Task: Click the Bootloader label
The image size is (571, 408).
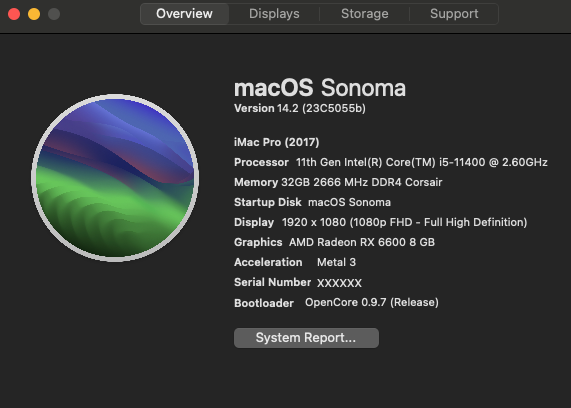Action: click(x=264, y=303)
